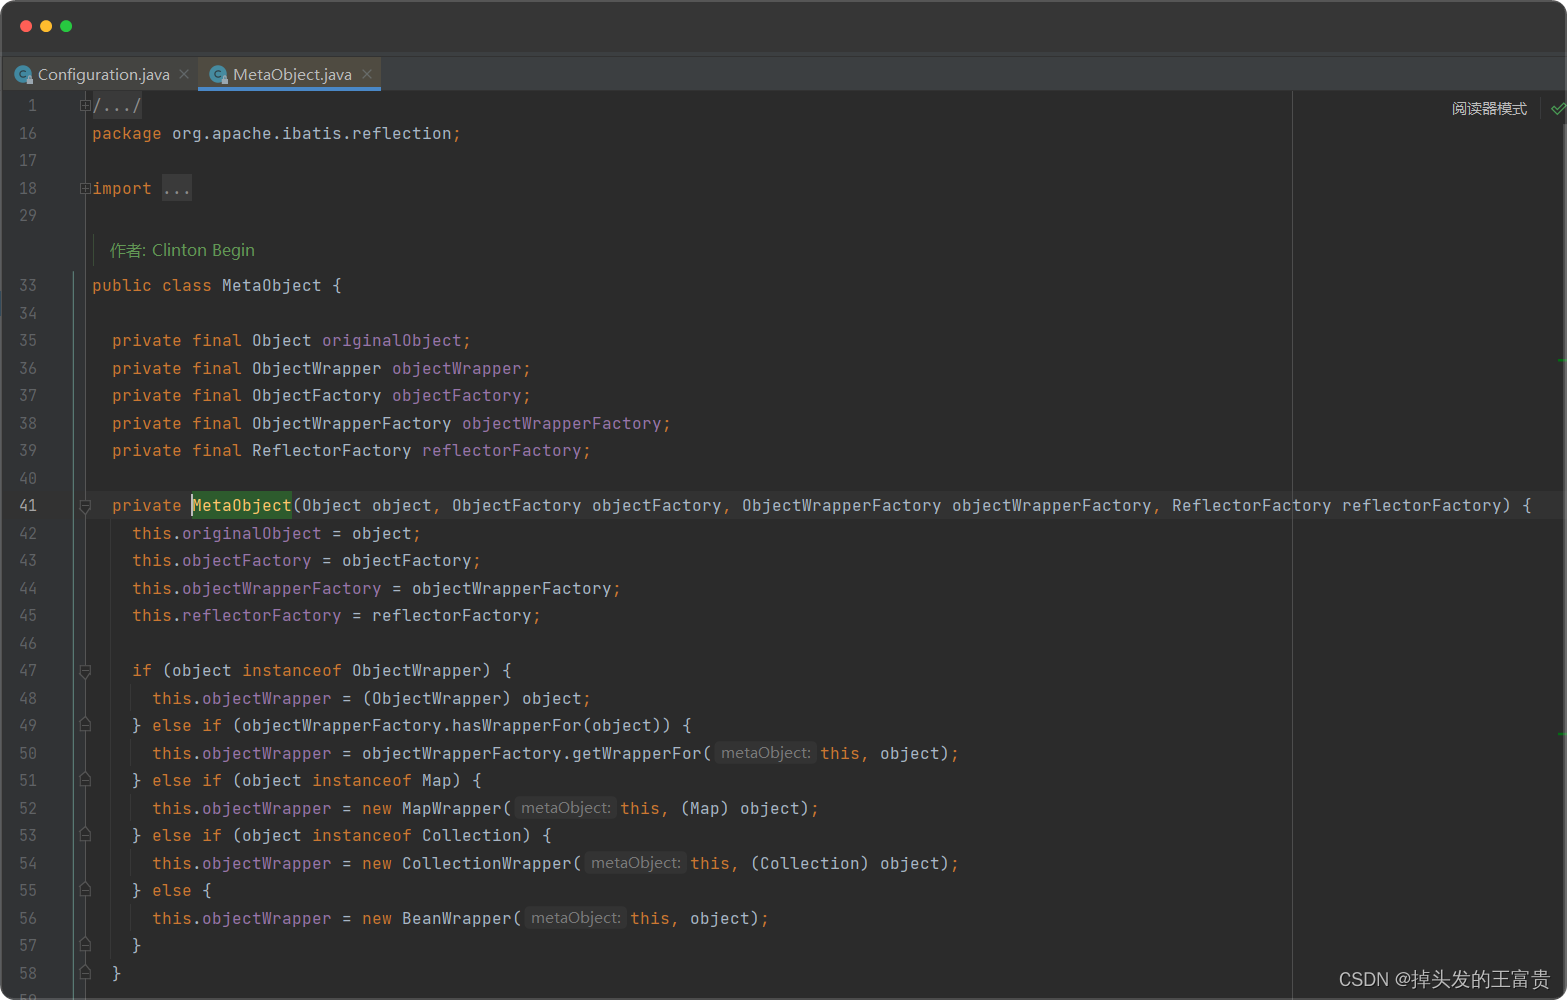Click line number 33 in the gutter
Screen dimensions: 1567x1000
(x=27, y=286)
